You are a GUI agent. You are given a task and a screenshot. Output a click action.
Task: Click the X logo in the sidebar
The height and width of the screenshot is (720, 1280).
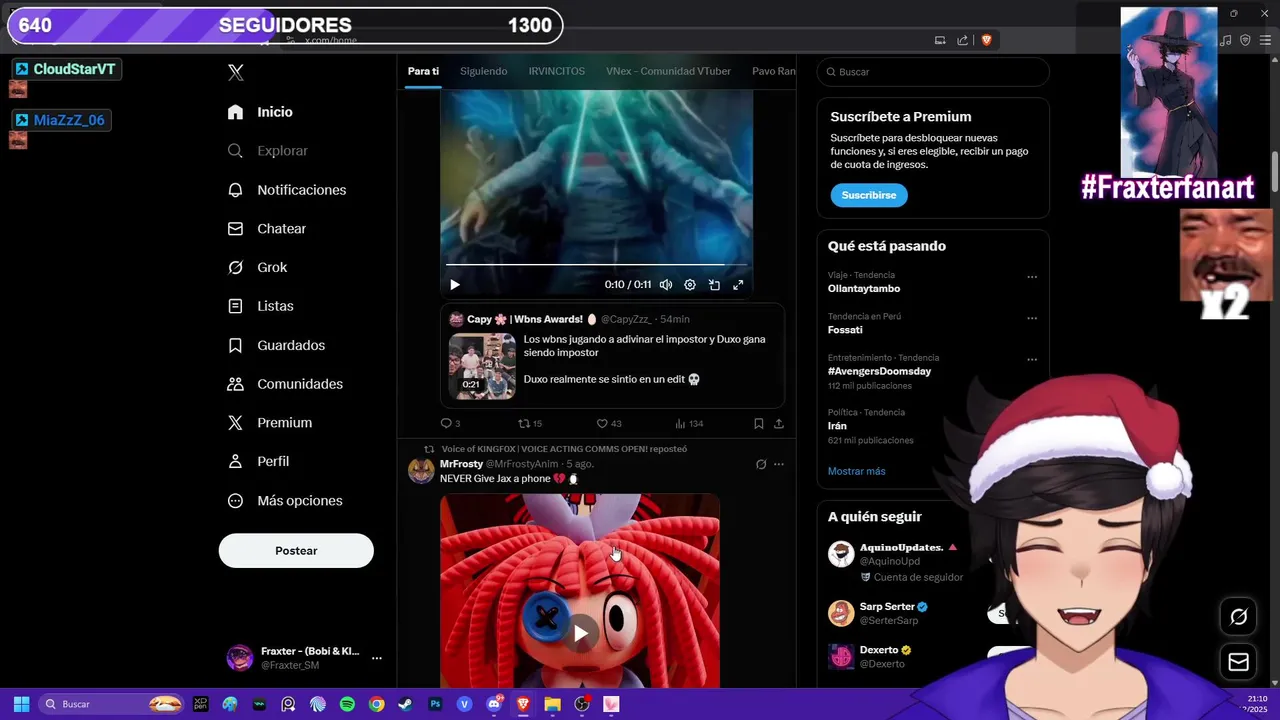click(236, 72)
